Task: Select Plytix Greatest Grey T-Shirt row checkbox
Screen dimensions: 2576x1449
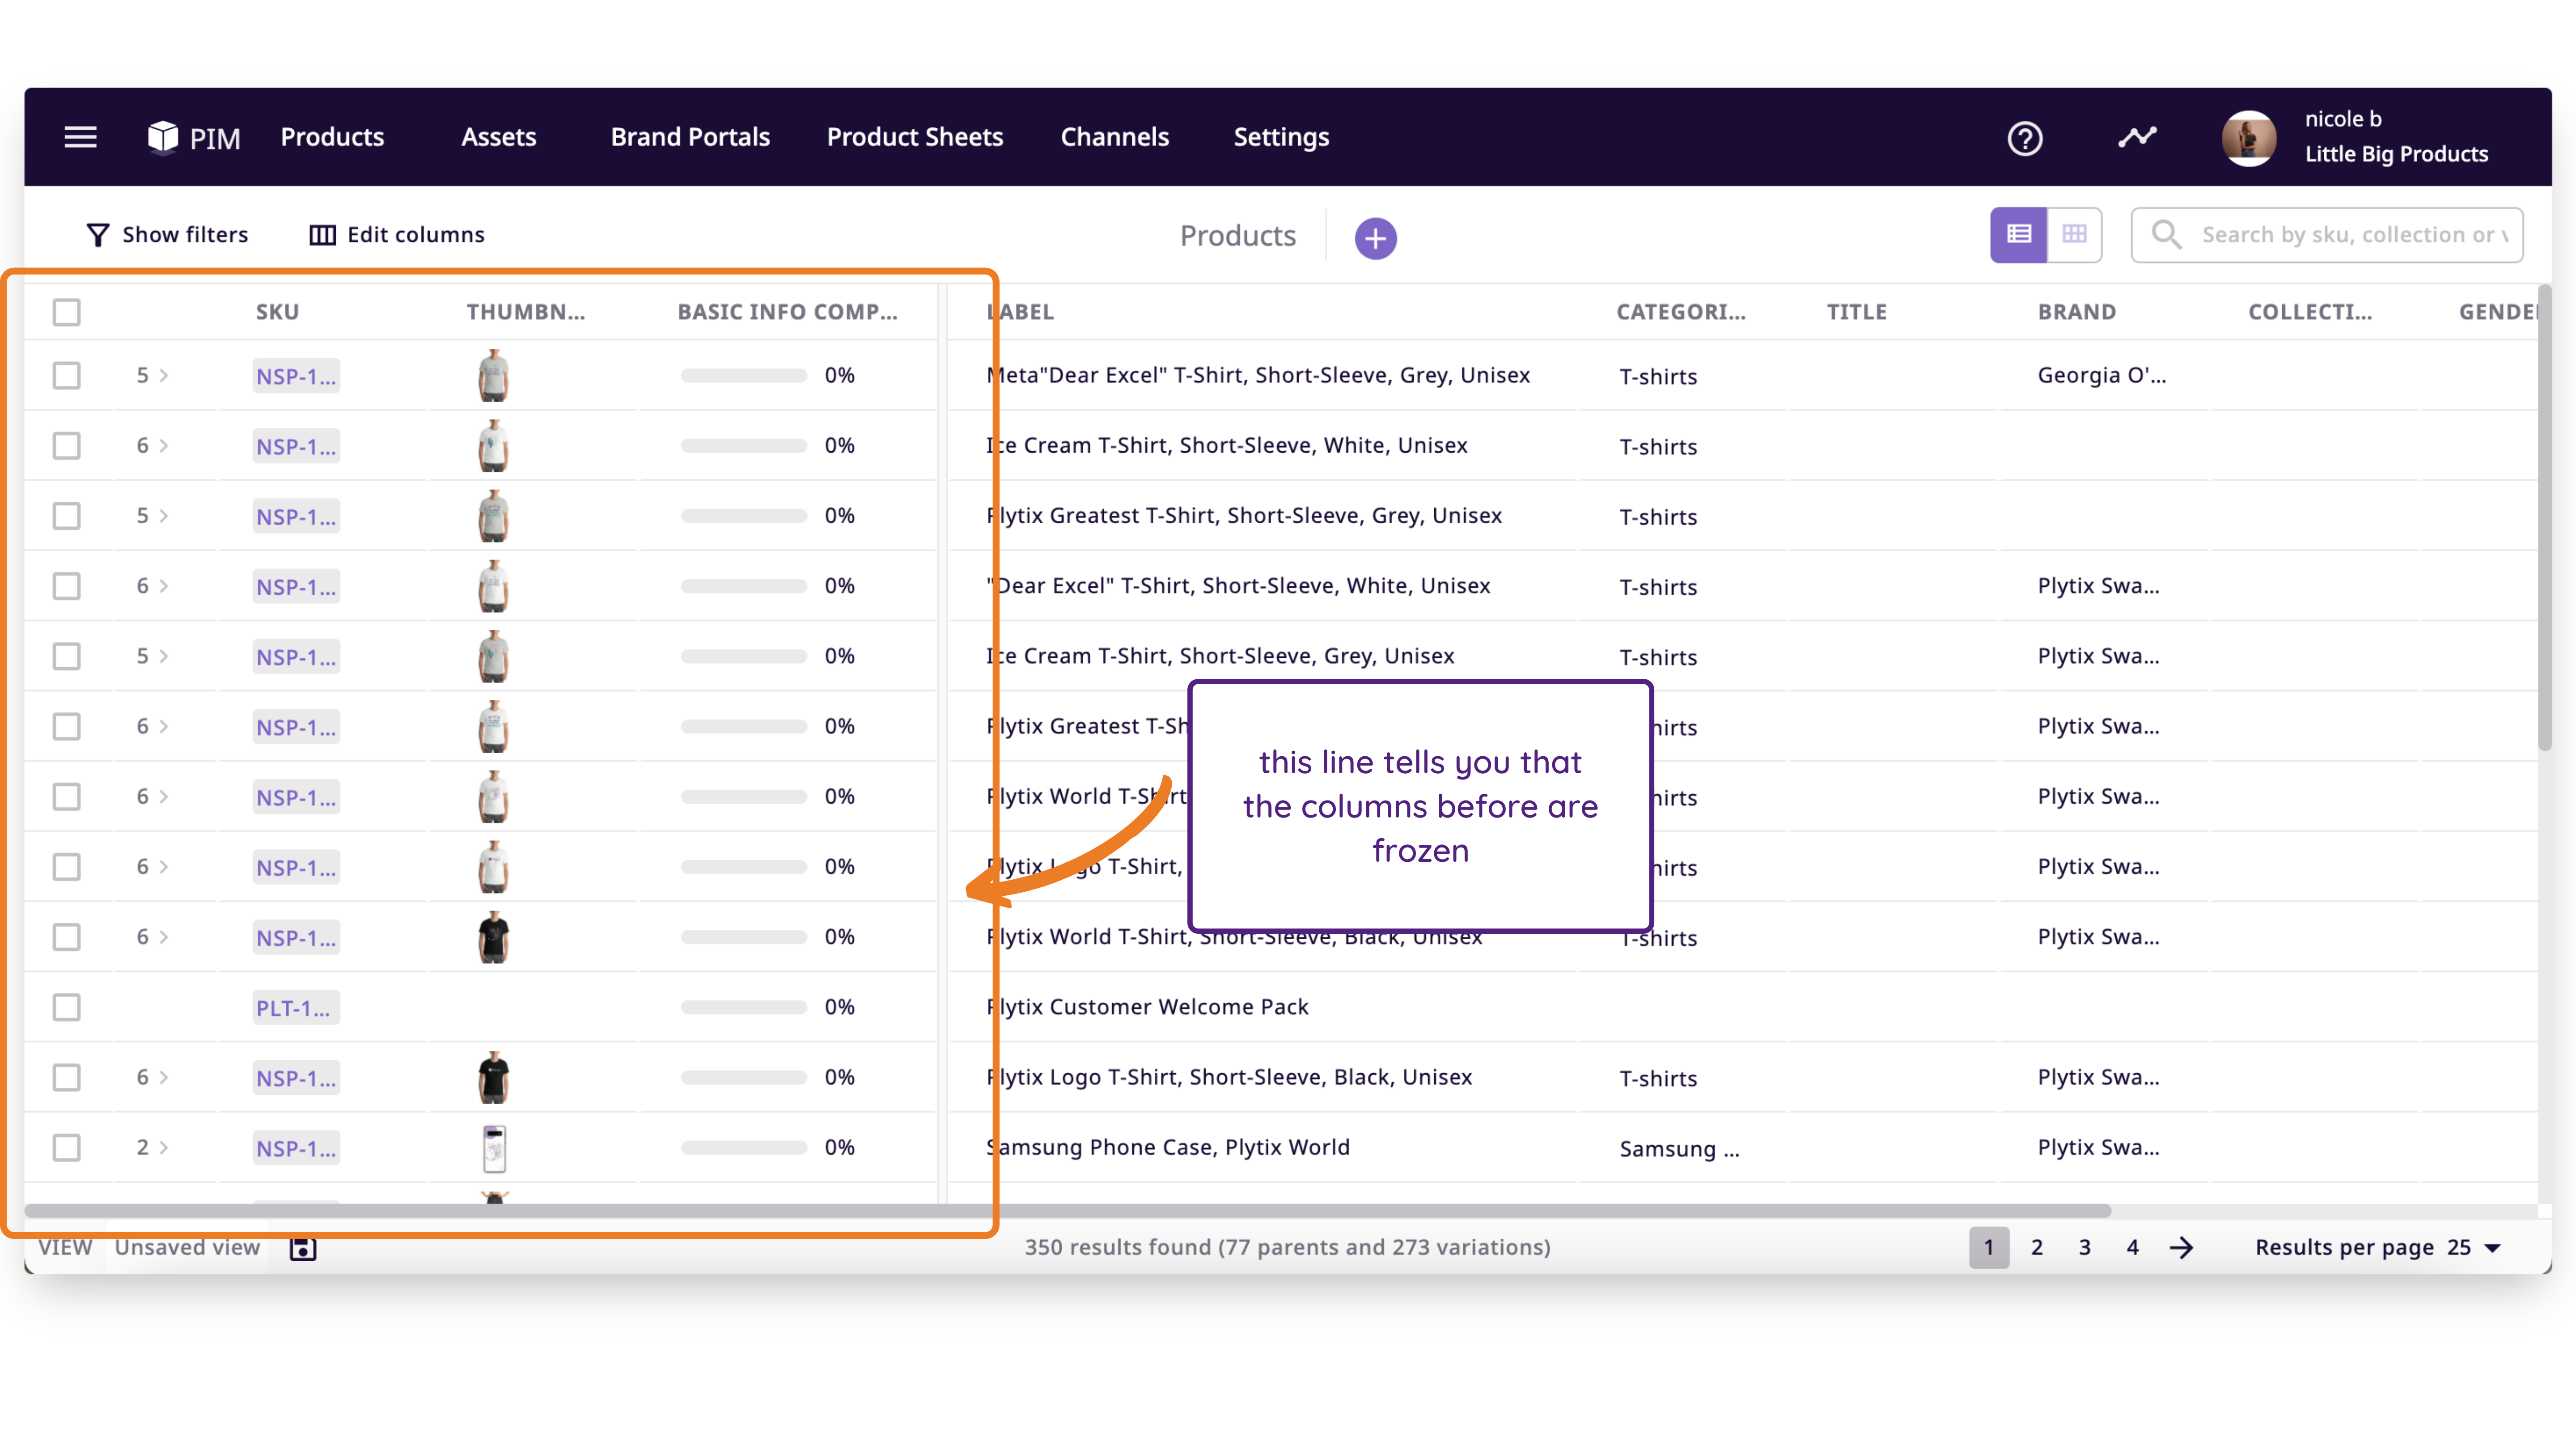Action: click(67, 516)
